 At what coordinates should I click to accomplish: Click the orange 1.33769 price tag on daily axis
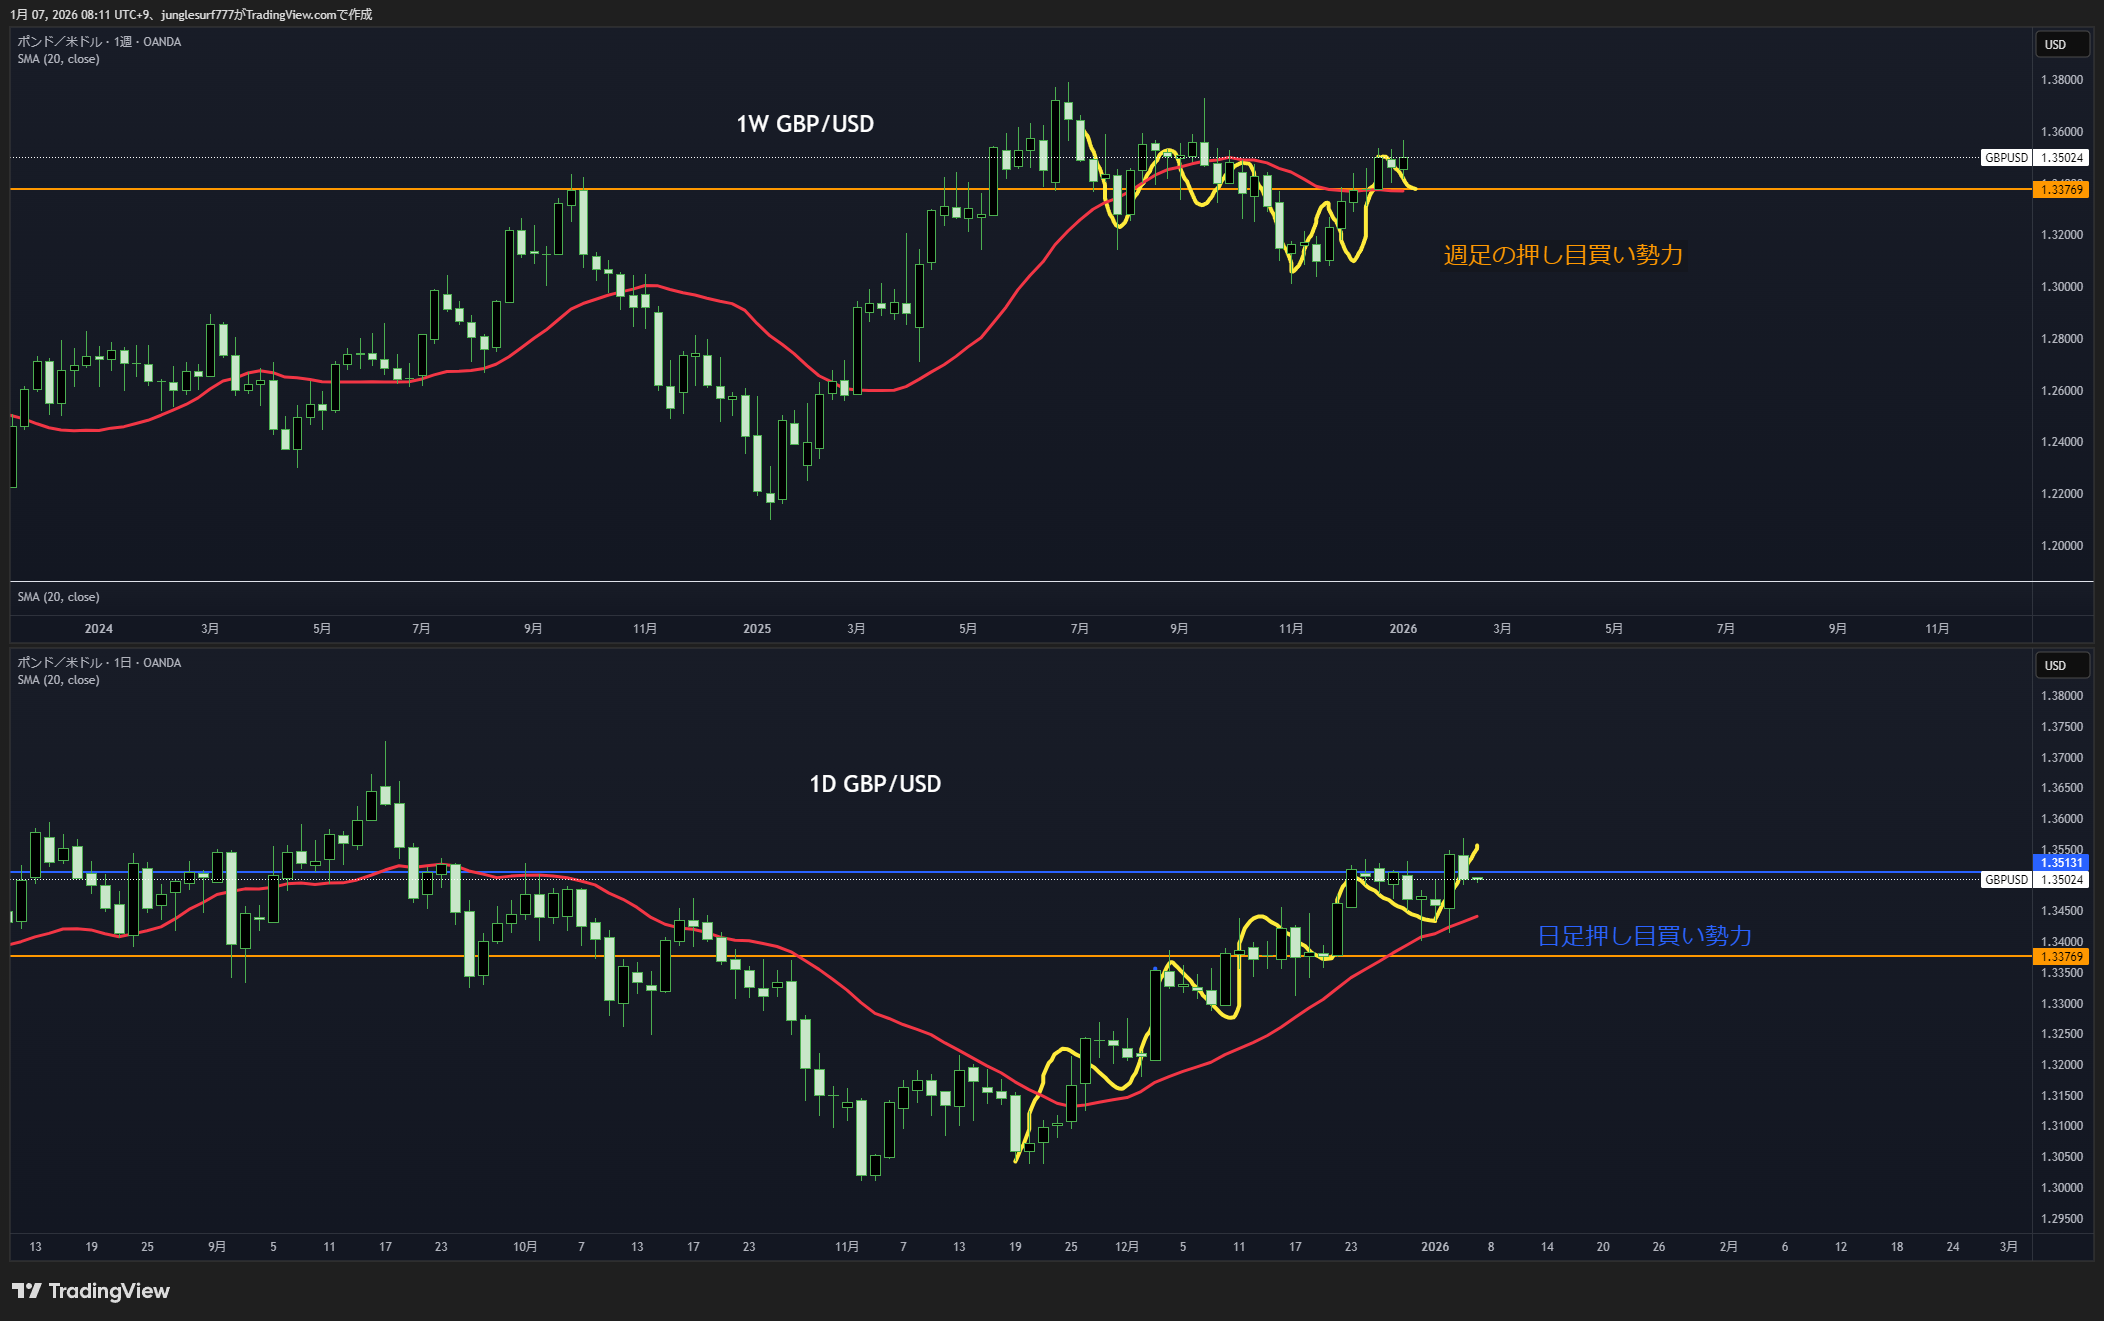(2061, 957)
